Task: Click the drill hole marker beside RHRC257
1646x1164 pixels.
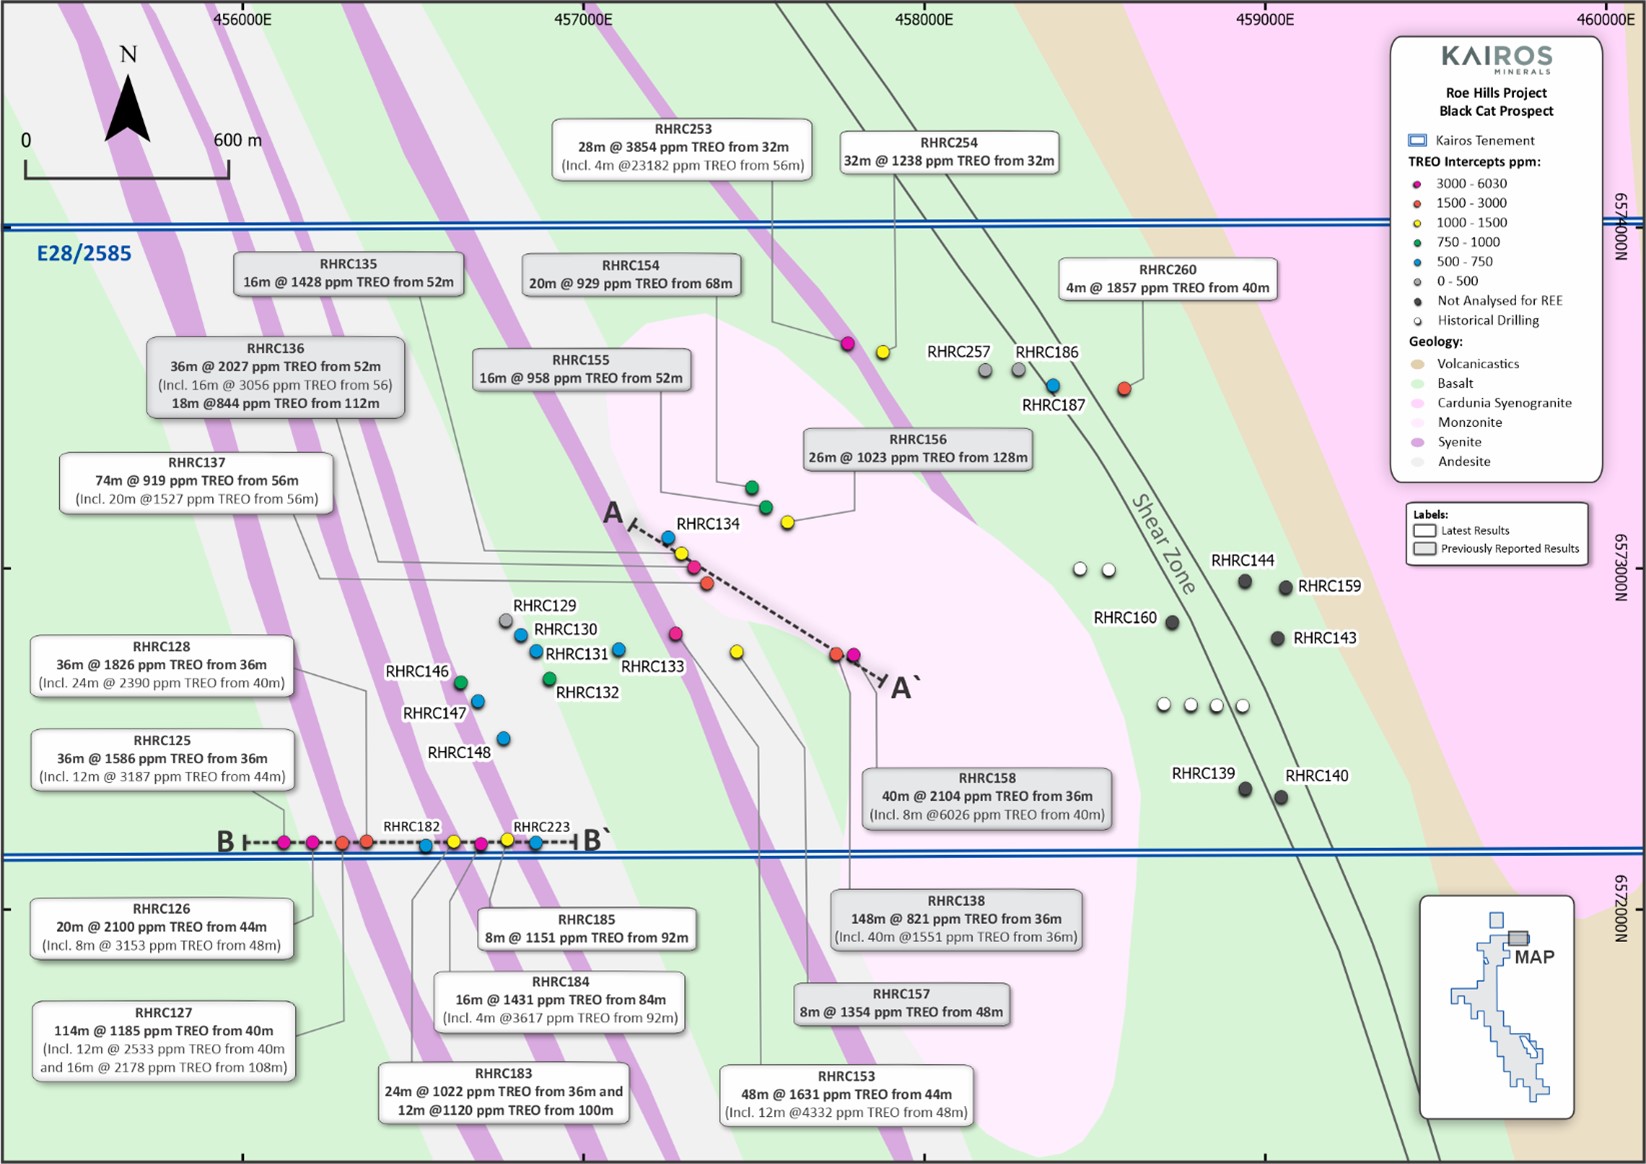Action: [985, 371]
